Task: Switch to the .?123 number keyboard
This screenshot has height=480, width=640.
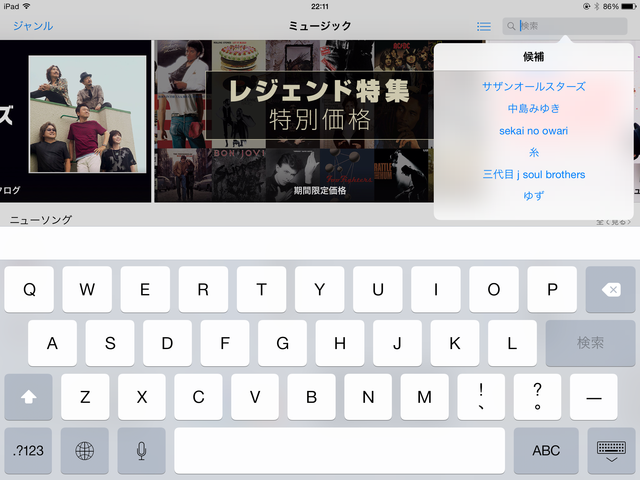Action: coord(28,451)
